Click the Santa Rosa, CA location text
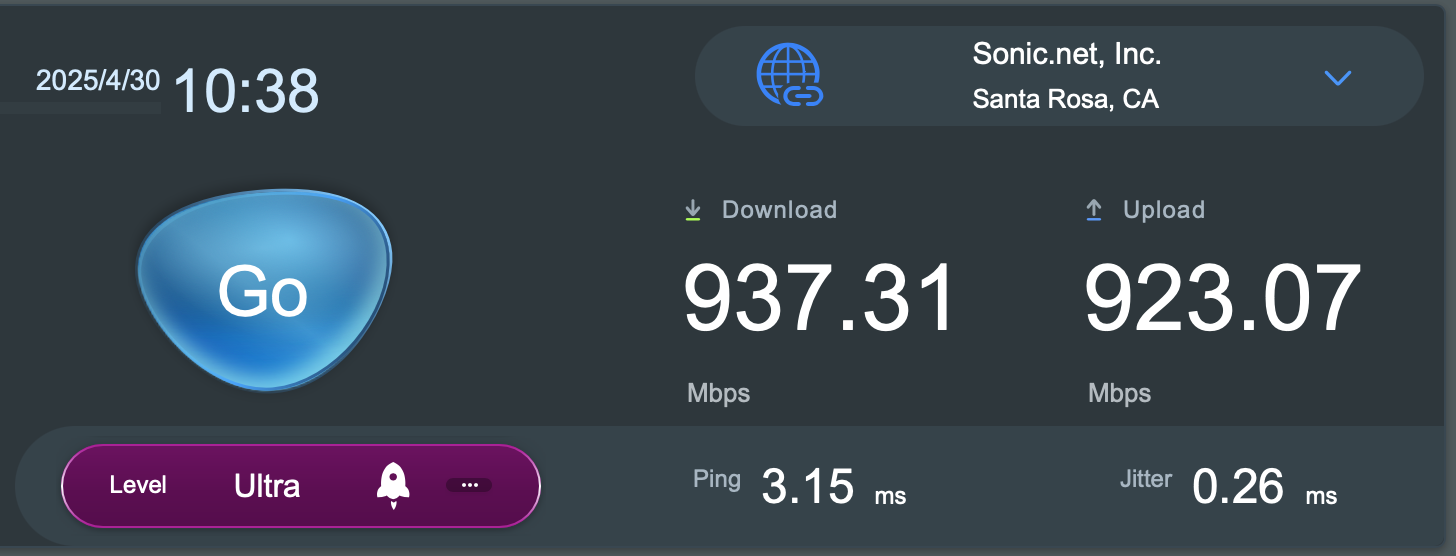This screenshot has height=556, width=1456. tap(1065, 100)
